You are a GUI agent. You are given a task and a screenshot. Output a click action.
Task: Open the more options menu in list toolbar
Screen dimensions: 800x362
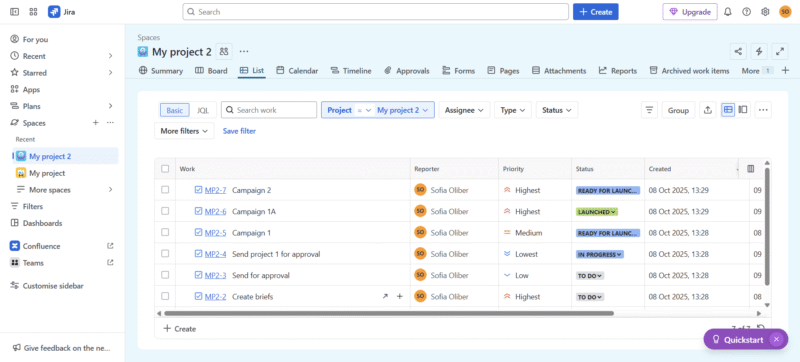tap(763, 110)
